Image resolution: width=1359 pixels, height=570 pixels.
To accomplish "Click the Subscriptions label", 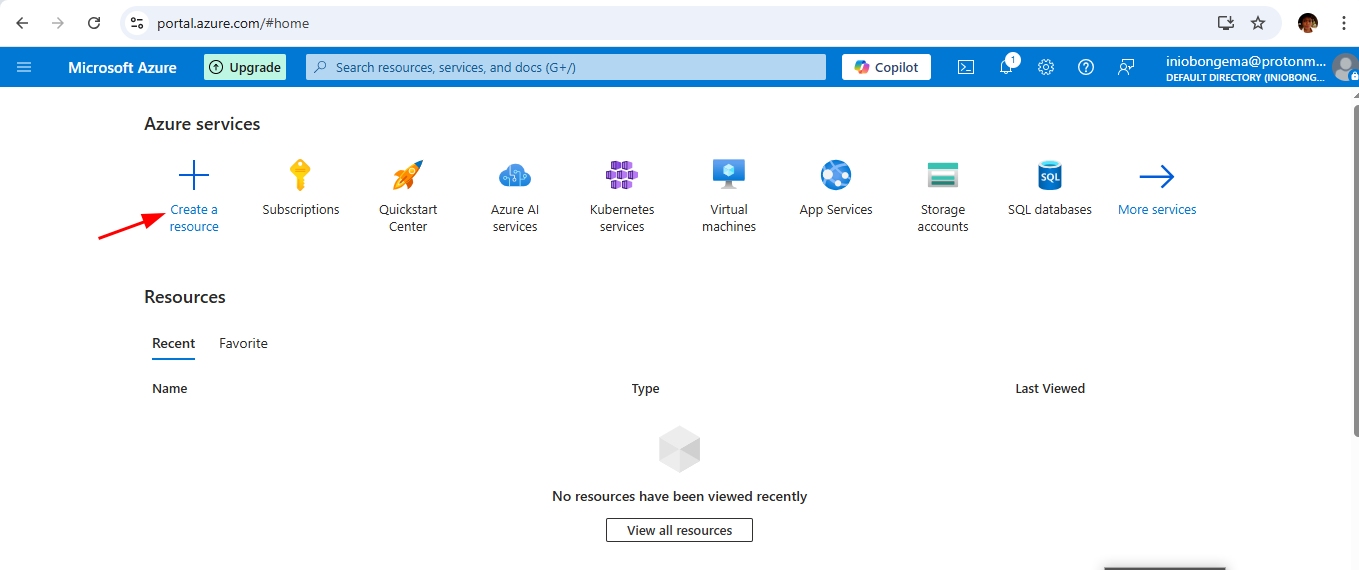I will click(x=301, y=210).
